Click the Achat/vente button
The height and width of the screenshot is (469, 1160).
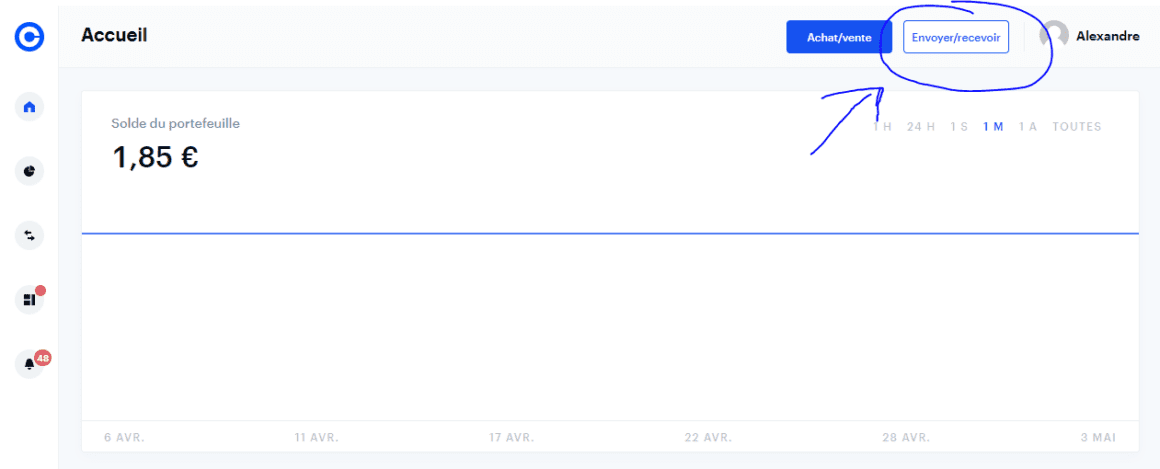pyautogui.click(x=838, y=37)
